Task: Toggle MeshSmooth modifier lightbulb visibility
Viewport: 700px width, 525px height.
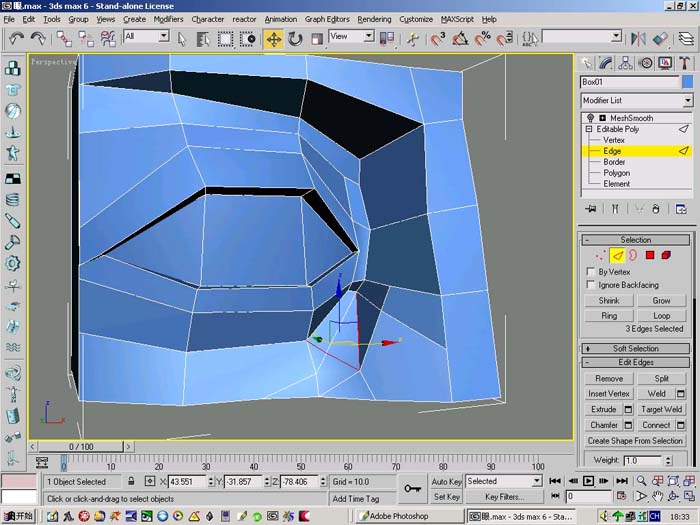Action: click(x=591, y=118)
